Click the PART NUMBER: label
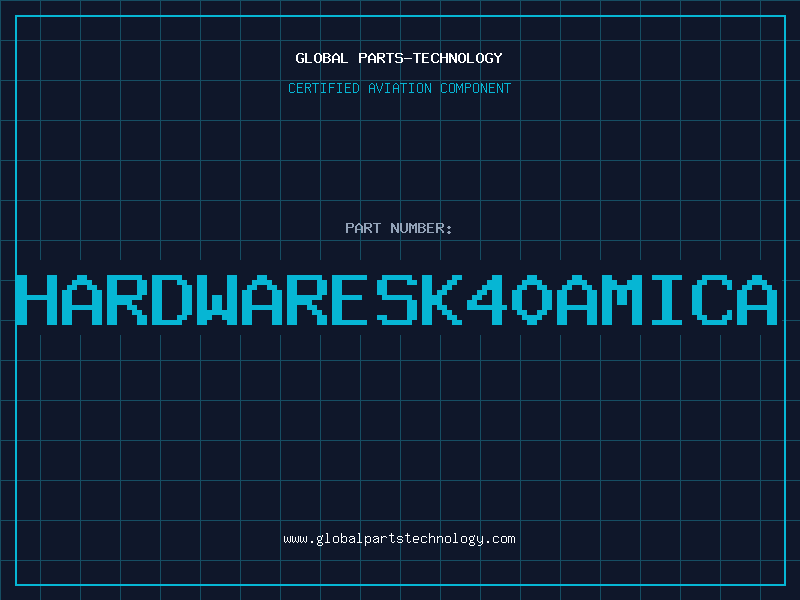800x600 pixels. coord(399,228)
